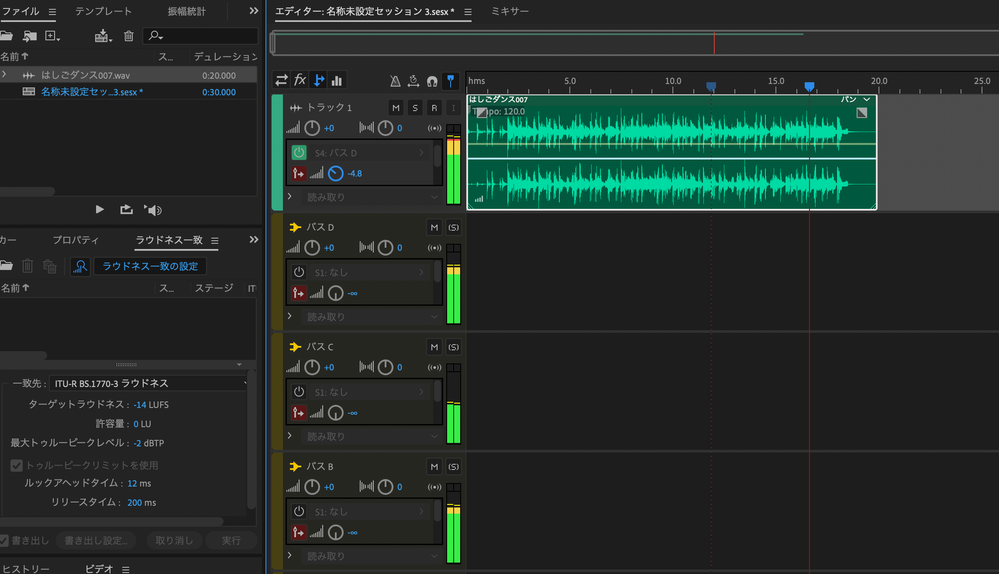Image resolution: width=999 pixels, height=574 pixels.
Task: Click the trash icon in the Files panel
Action: click(x=128, y=36)
